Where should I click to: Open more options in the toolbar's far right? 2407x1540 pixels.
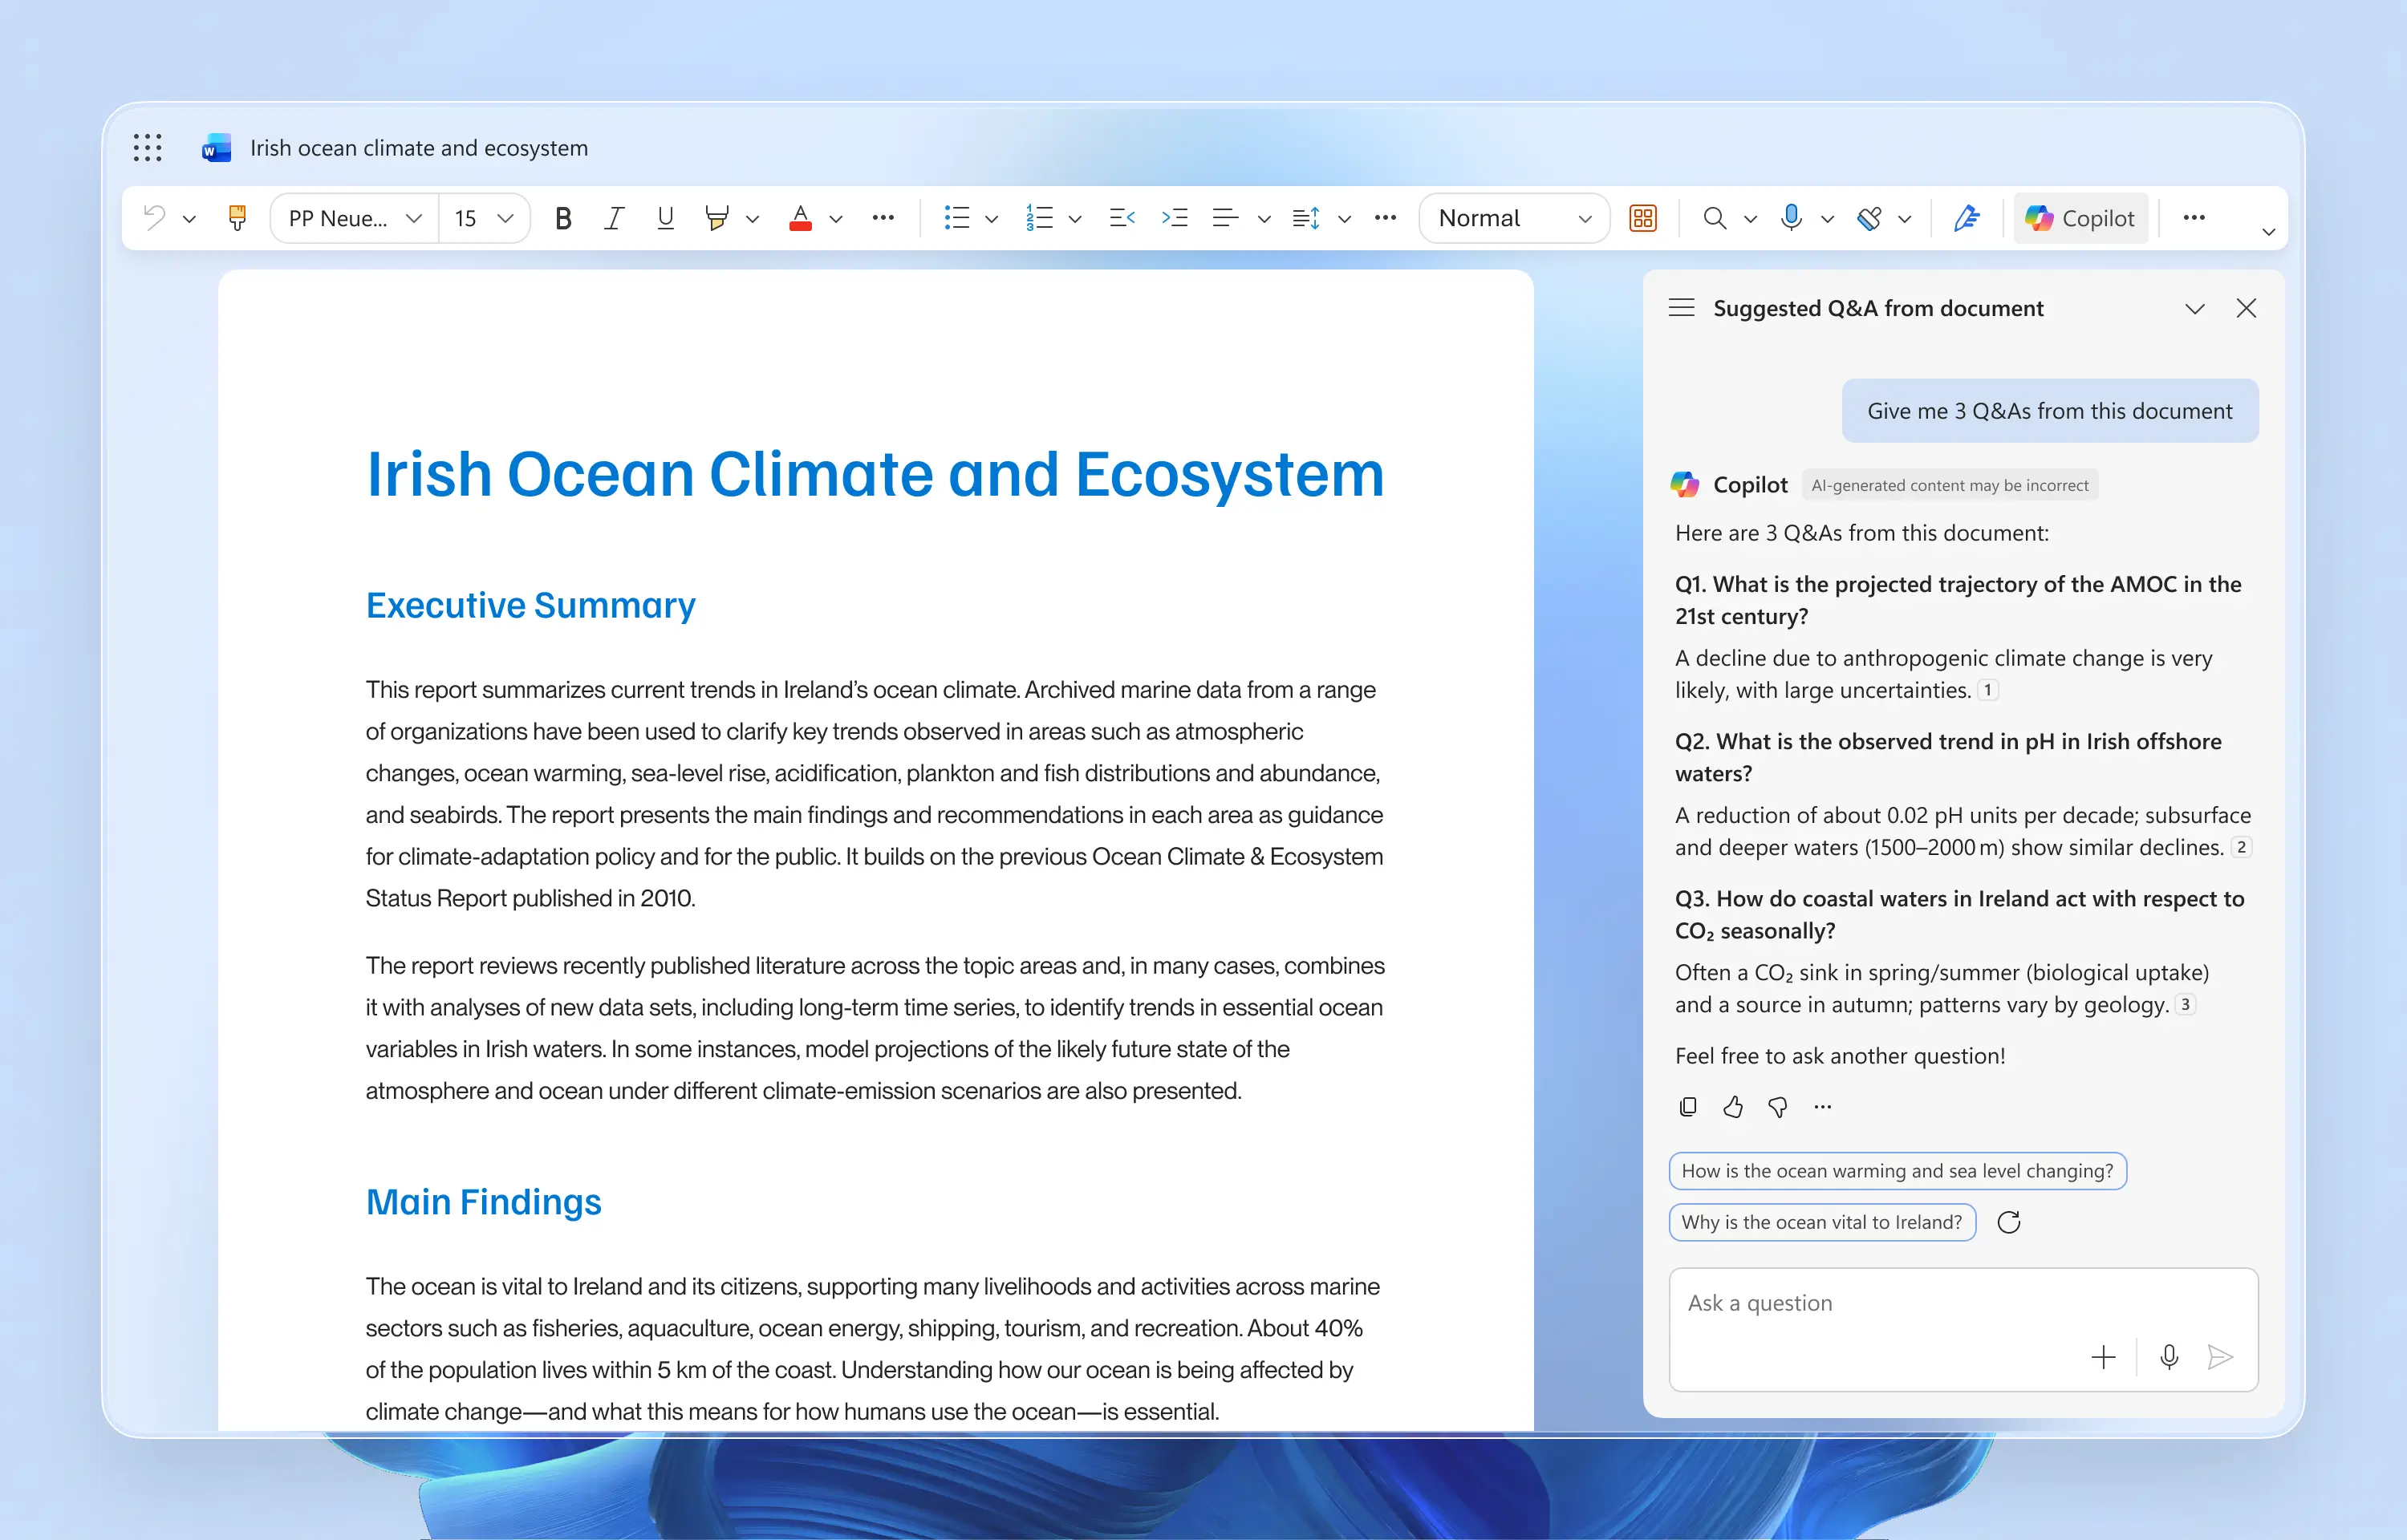pyautogui.click(x=2194, y=218)
